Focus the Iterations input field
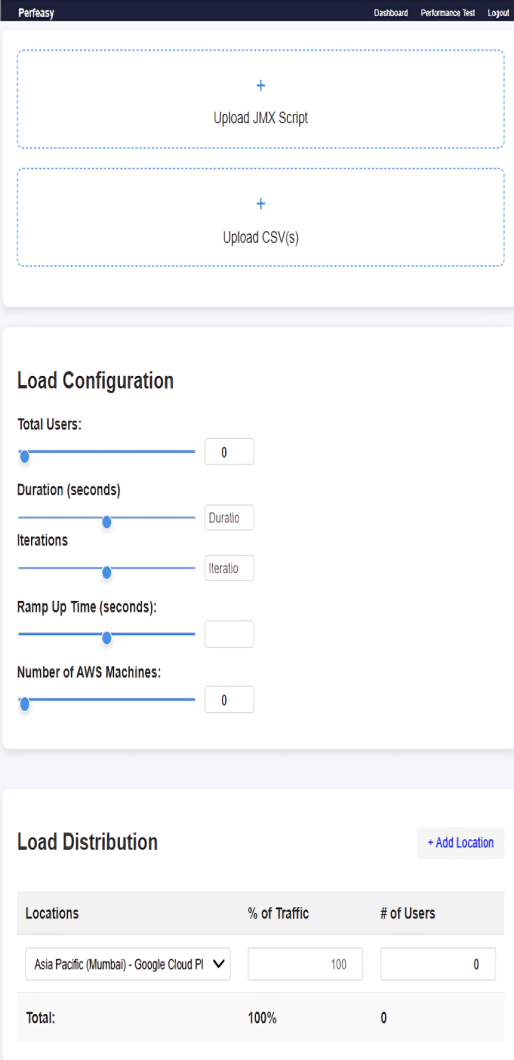514x1060 pixels. tap(229, 568)
